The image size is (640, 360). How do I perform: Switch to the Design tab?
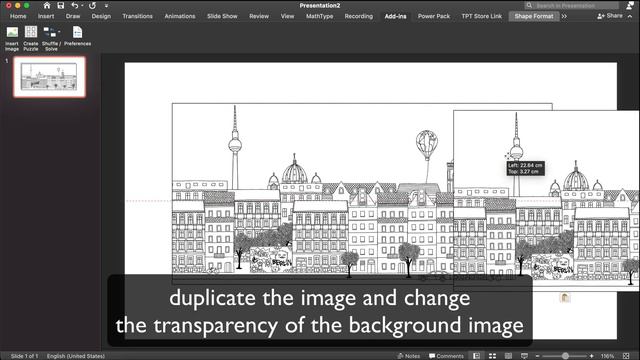101,16
